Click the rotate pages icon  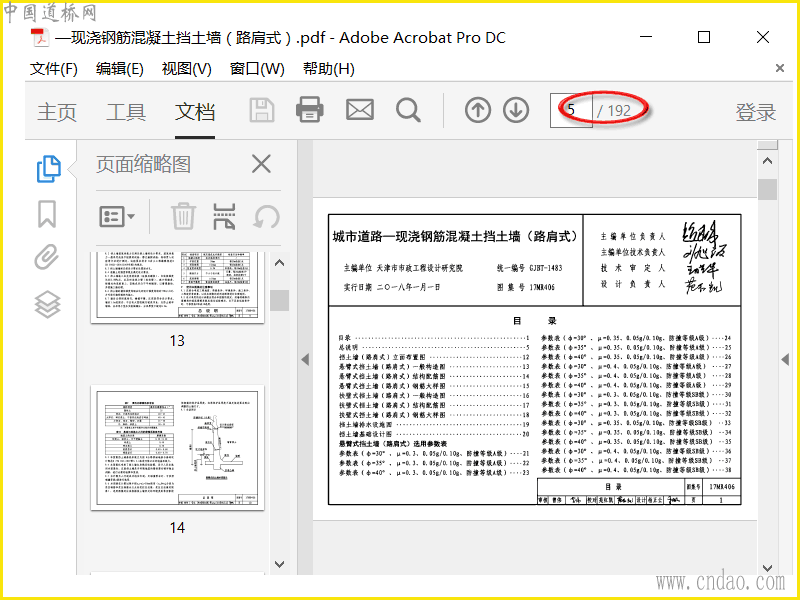tap(266, 217)
